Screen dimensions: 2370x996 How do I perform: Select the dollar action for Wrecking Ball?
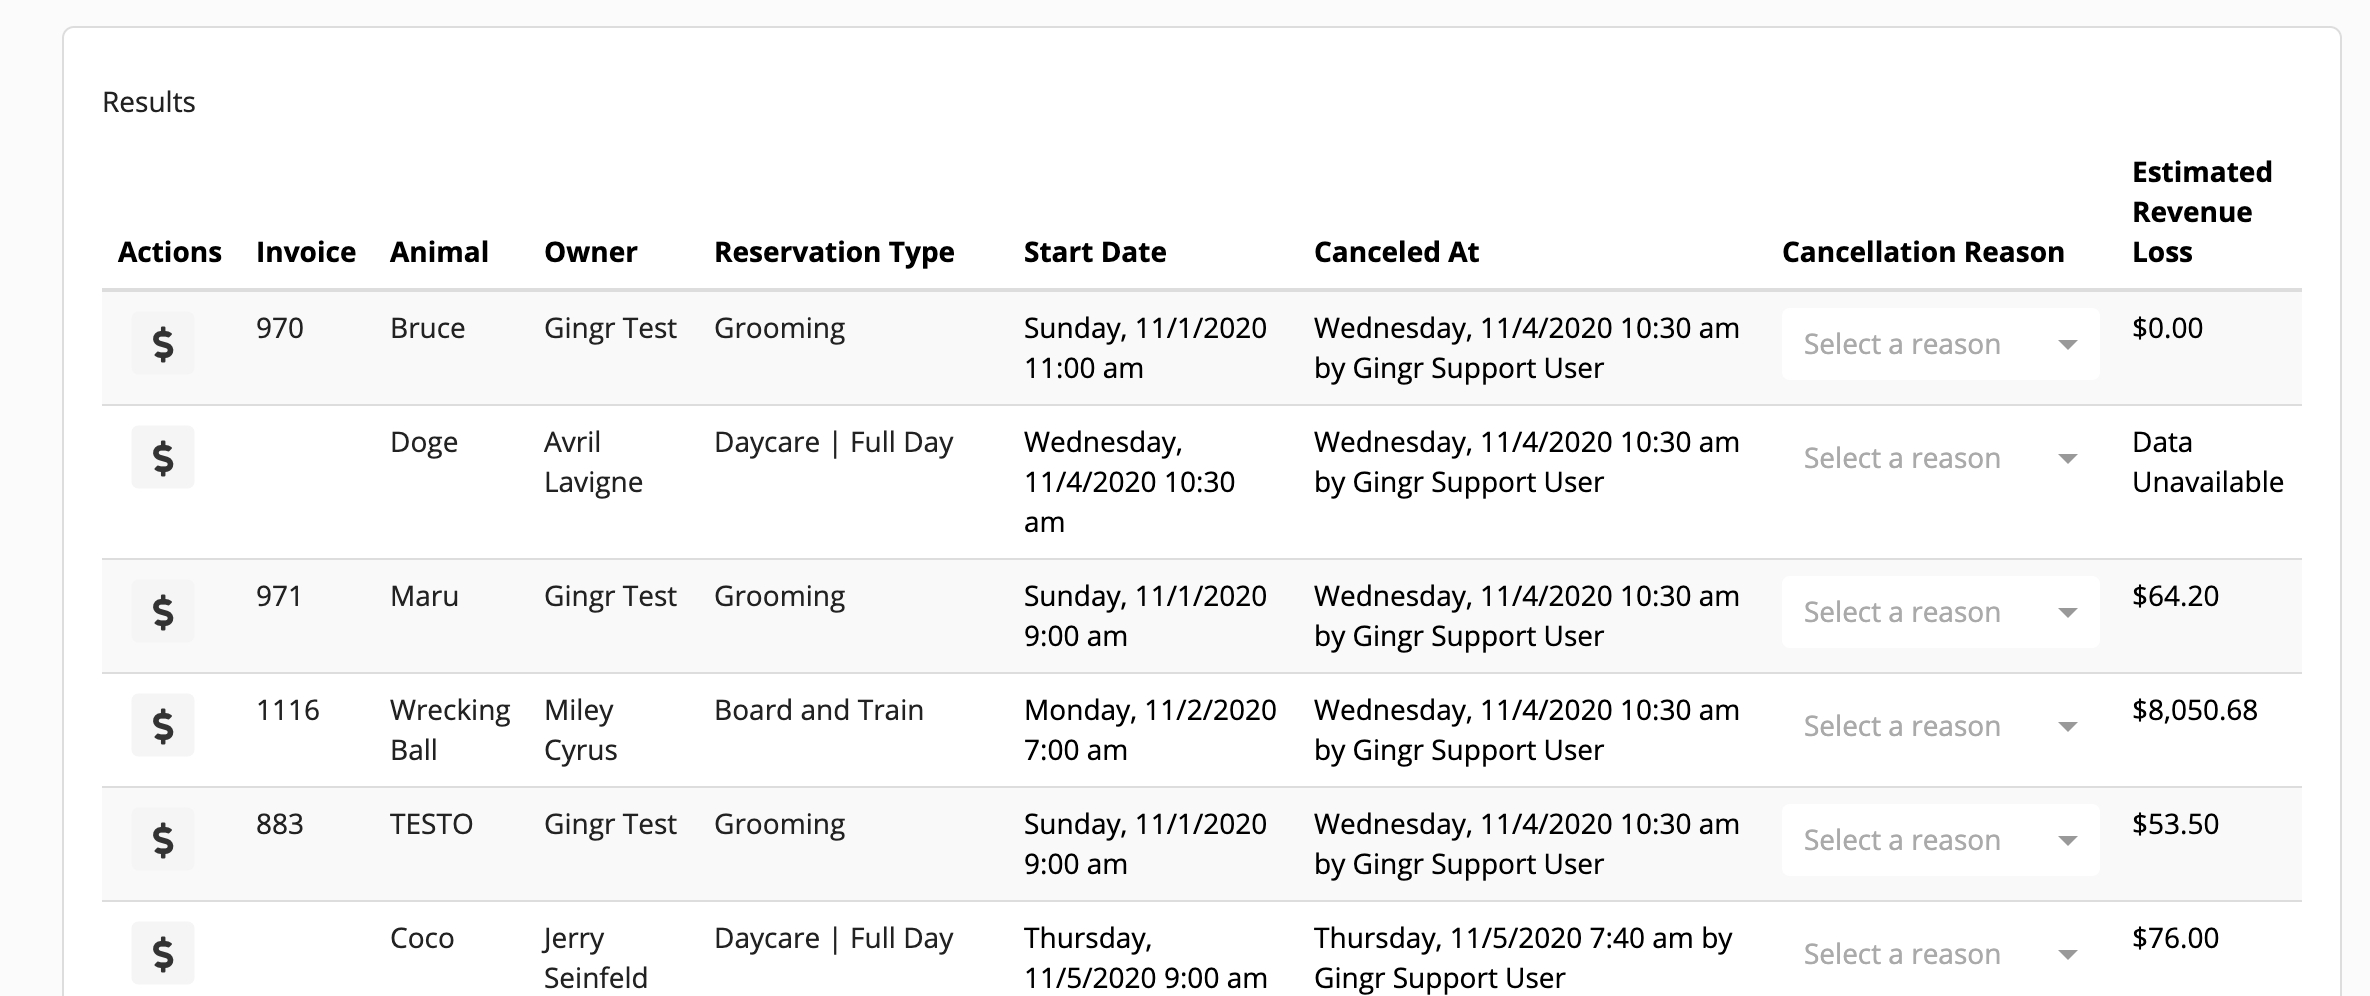tap(161, 725)
